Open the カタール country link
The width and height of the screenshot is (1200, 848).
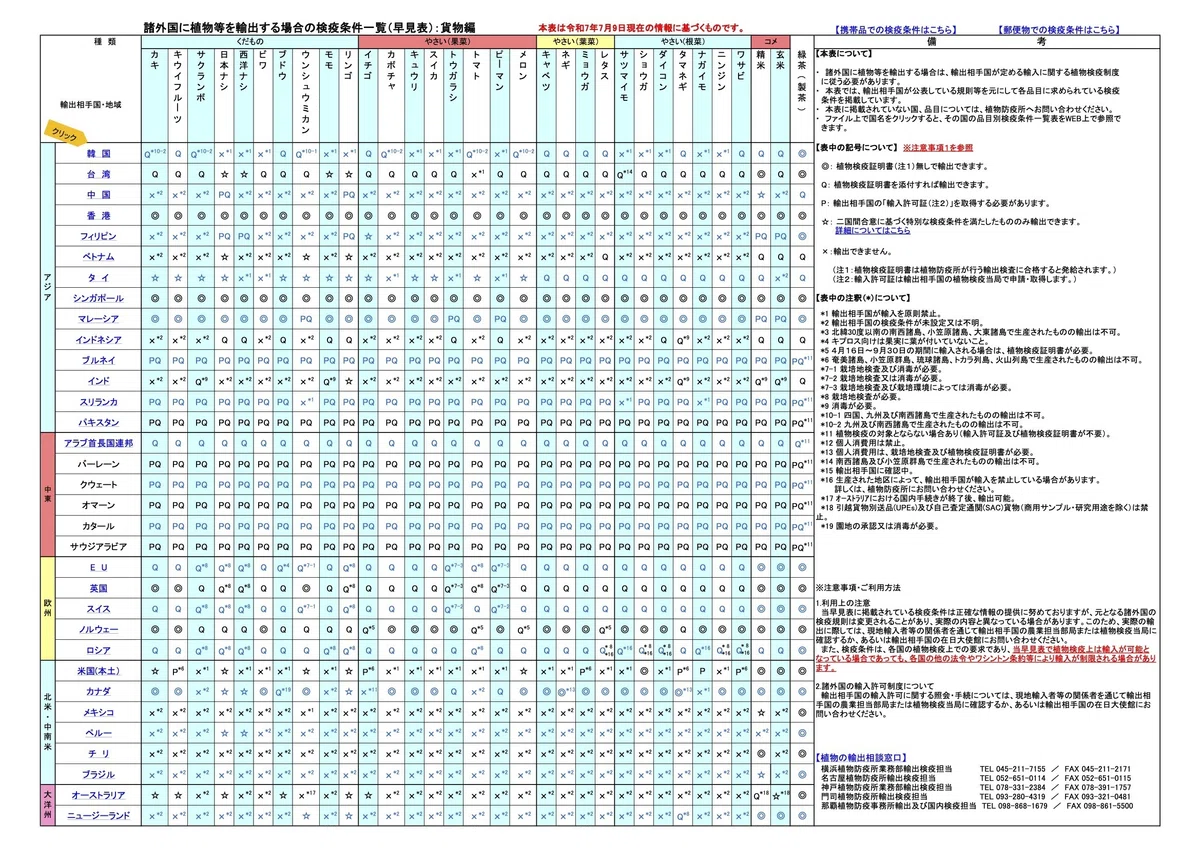point(98,525)
